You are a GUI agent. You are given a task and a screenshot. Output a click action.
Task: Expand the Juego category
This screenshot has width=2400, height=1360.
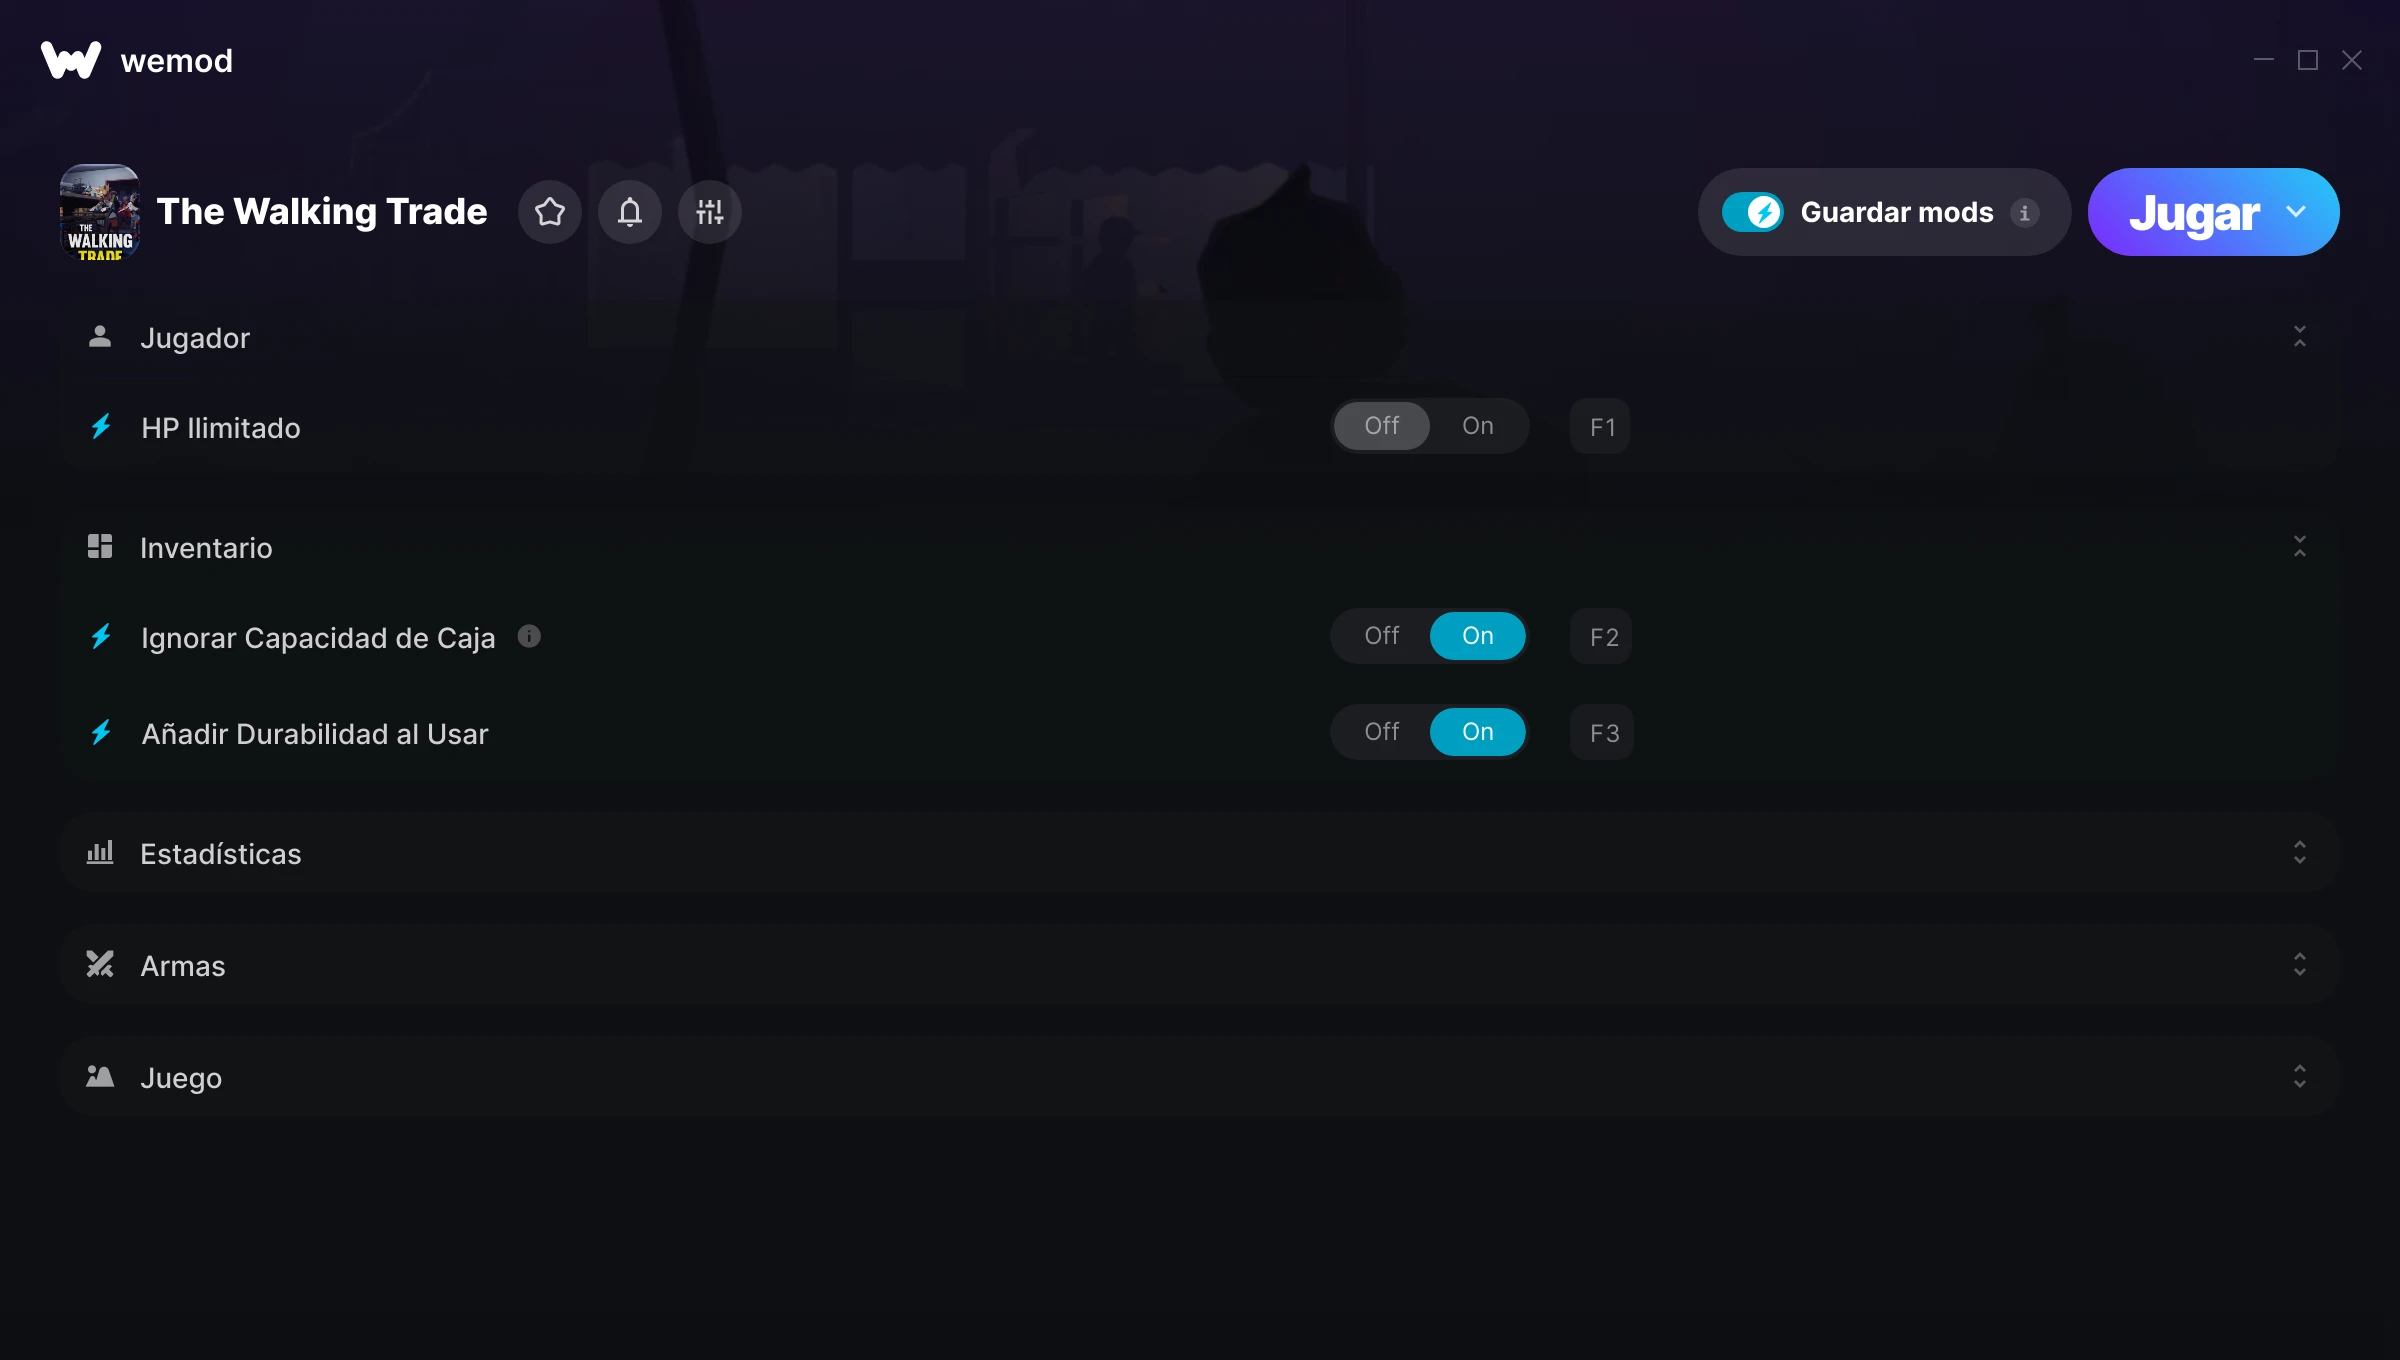(2300, 1076)
